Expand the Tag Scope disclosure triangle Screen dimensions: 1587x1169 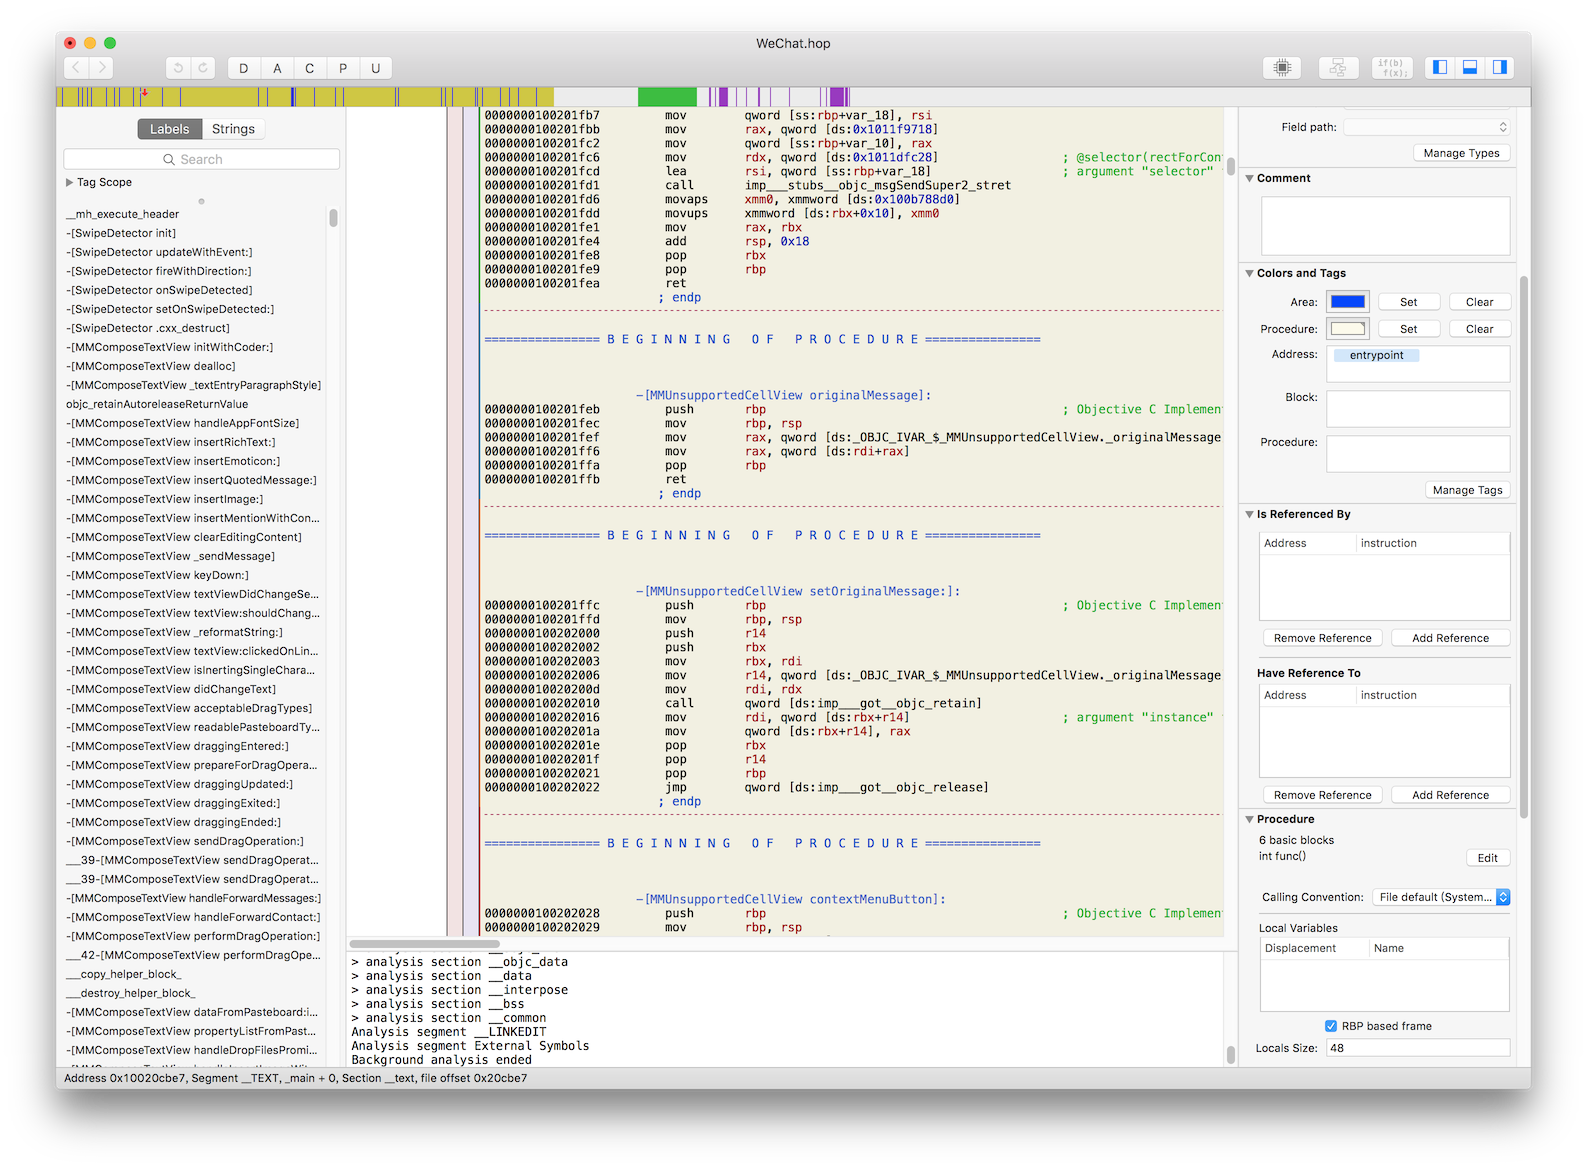(x=70, y=182)
